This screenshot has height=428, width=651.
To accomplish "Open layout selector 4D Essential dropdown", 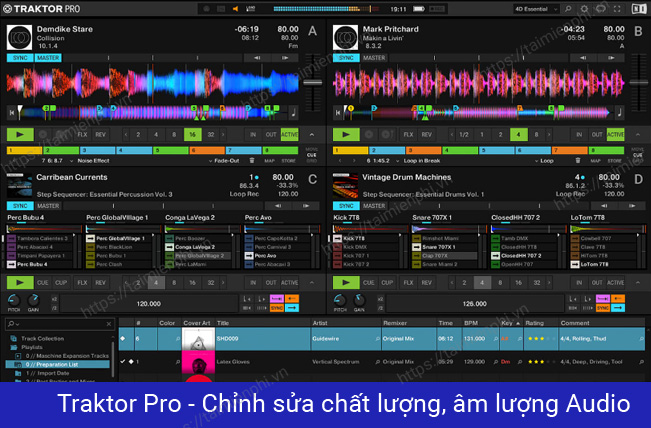I will click(x=536, y=9).
